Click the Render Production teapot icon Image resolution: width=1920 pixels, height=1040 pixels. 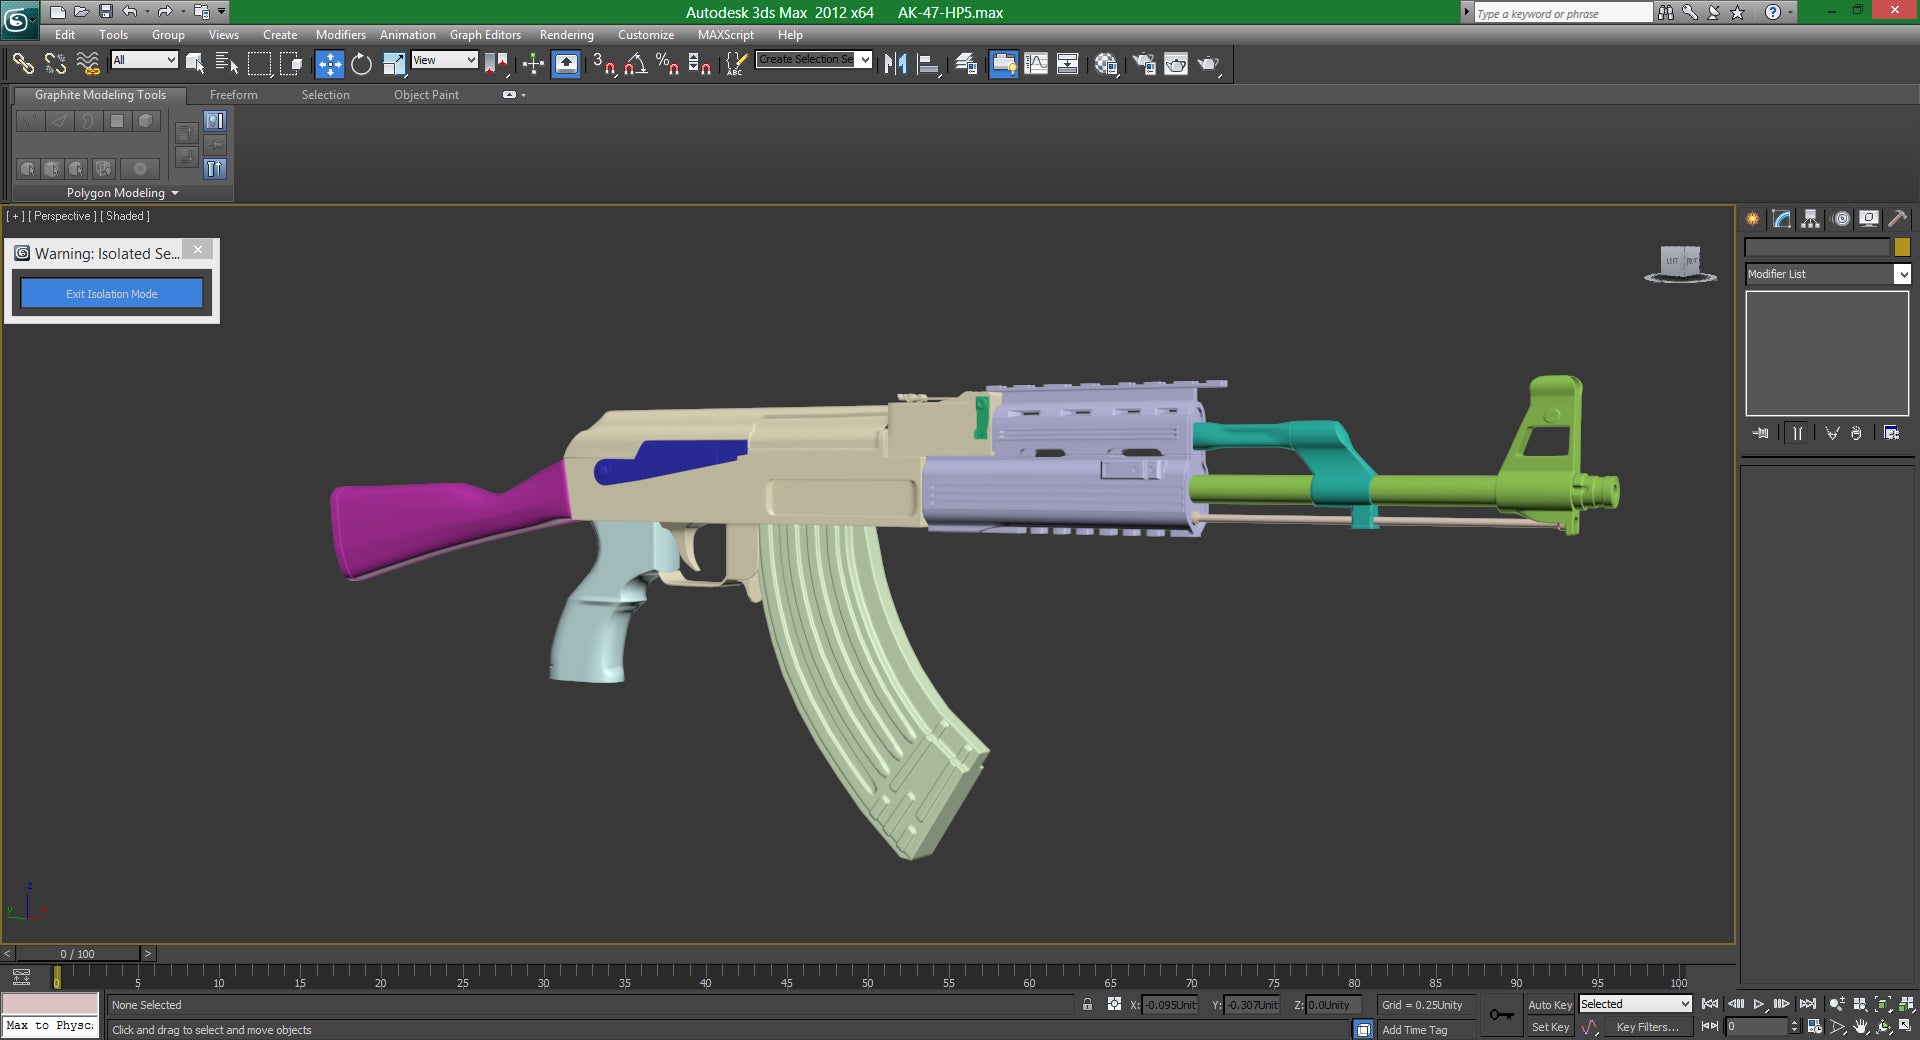click(1209, 64)
